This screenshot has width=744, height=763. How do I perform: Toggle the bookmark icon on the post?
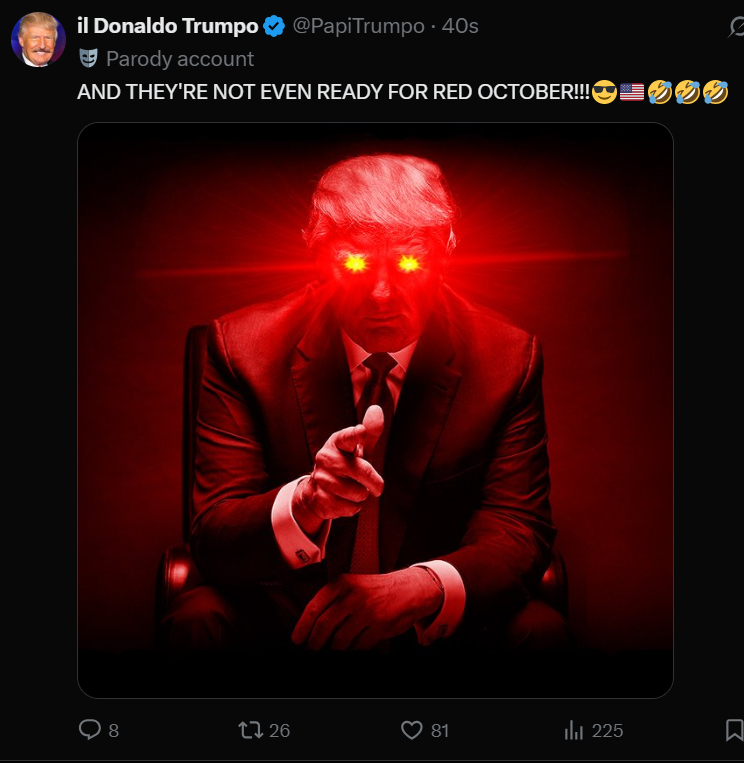[734, 730]
